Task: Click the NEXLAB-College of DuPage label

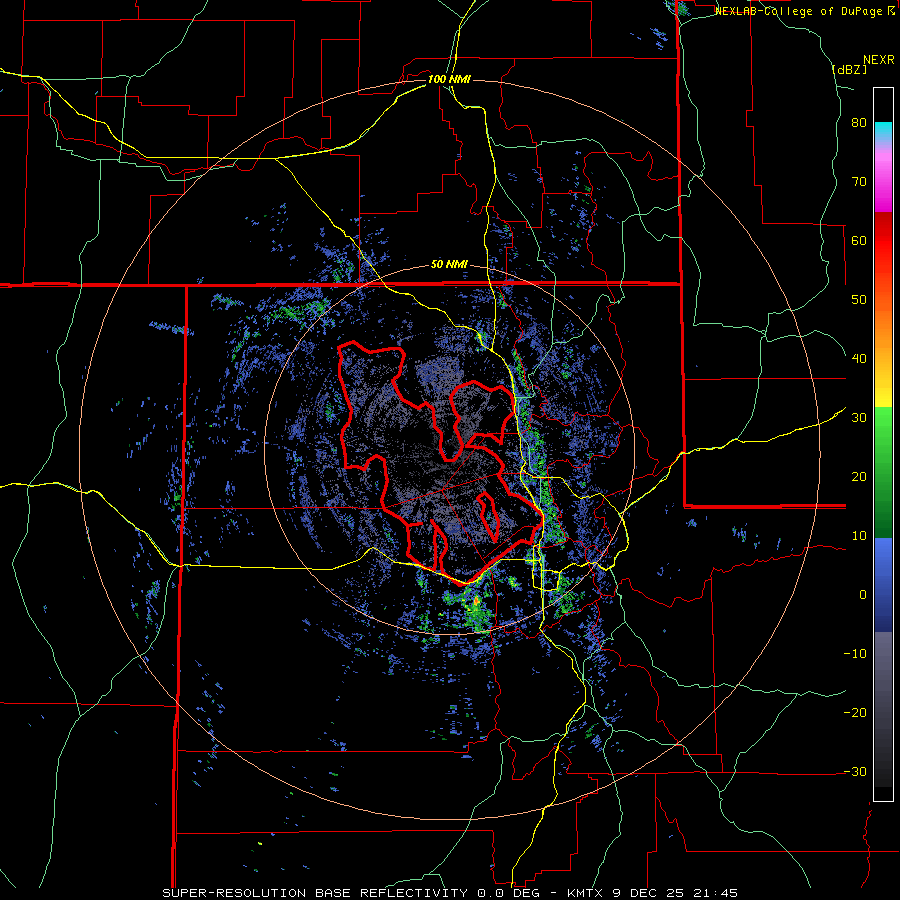Action: pyautogui.click(x=798, y=11)
